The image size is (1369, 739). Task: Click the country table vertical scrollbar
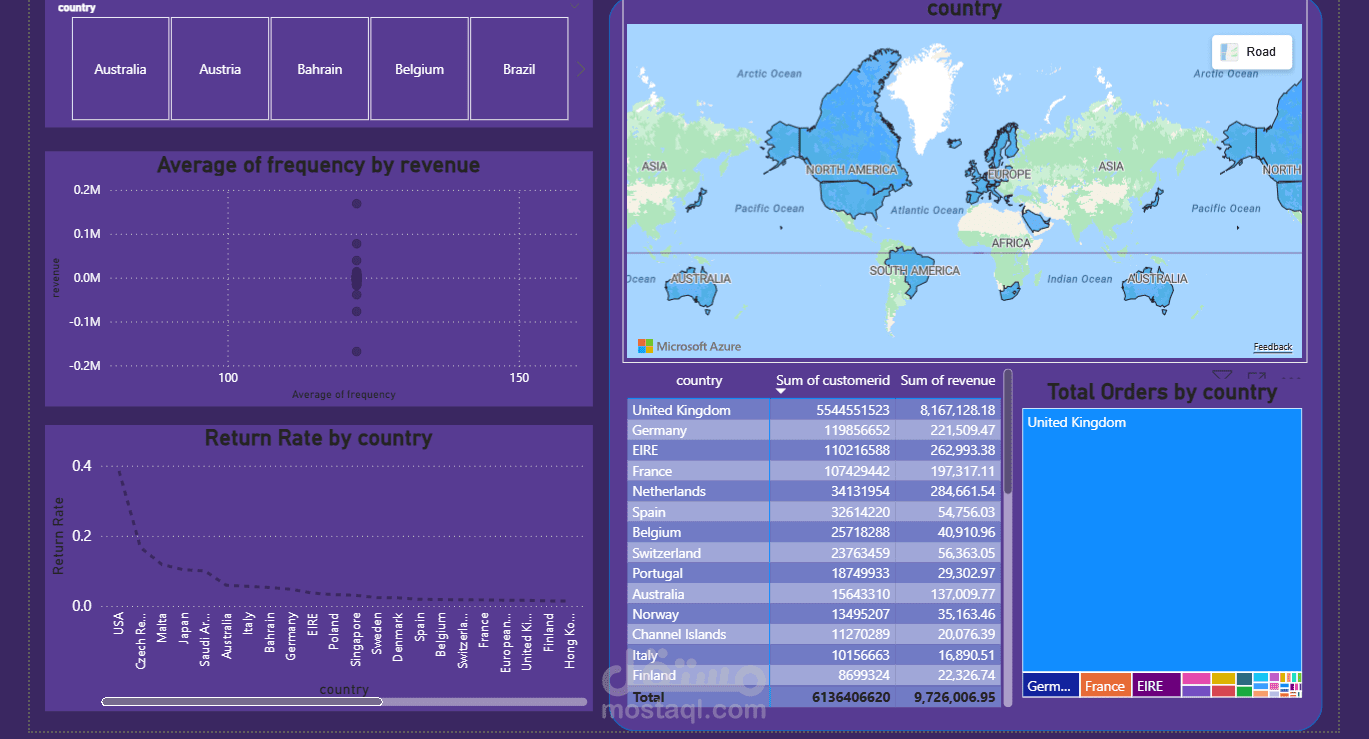[x=1008, y=431]
